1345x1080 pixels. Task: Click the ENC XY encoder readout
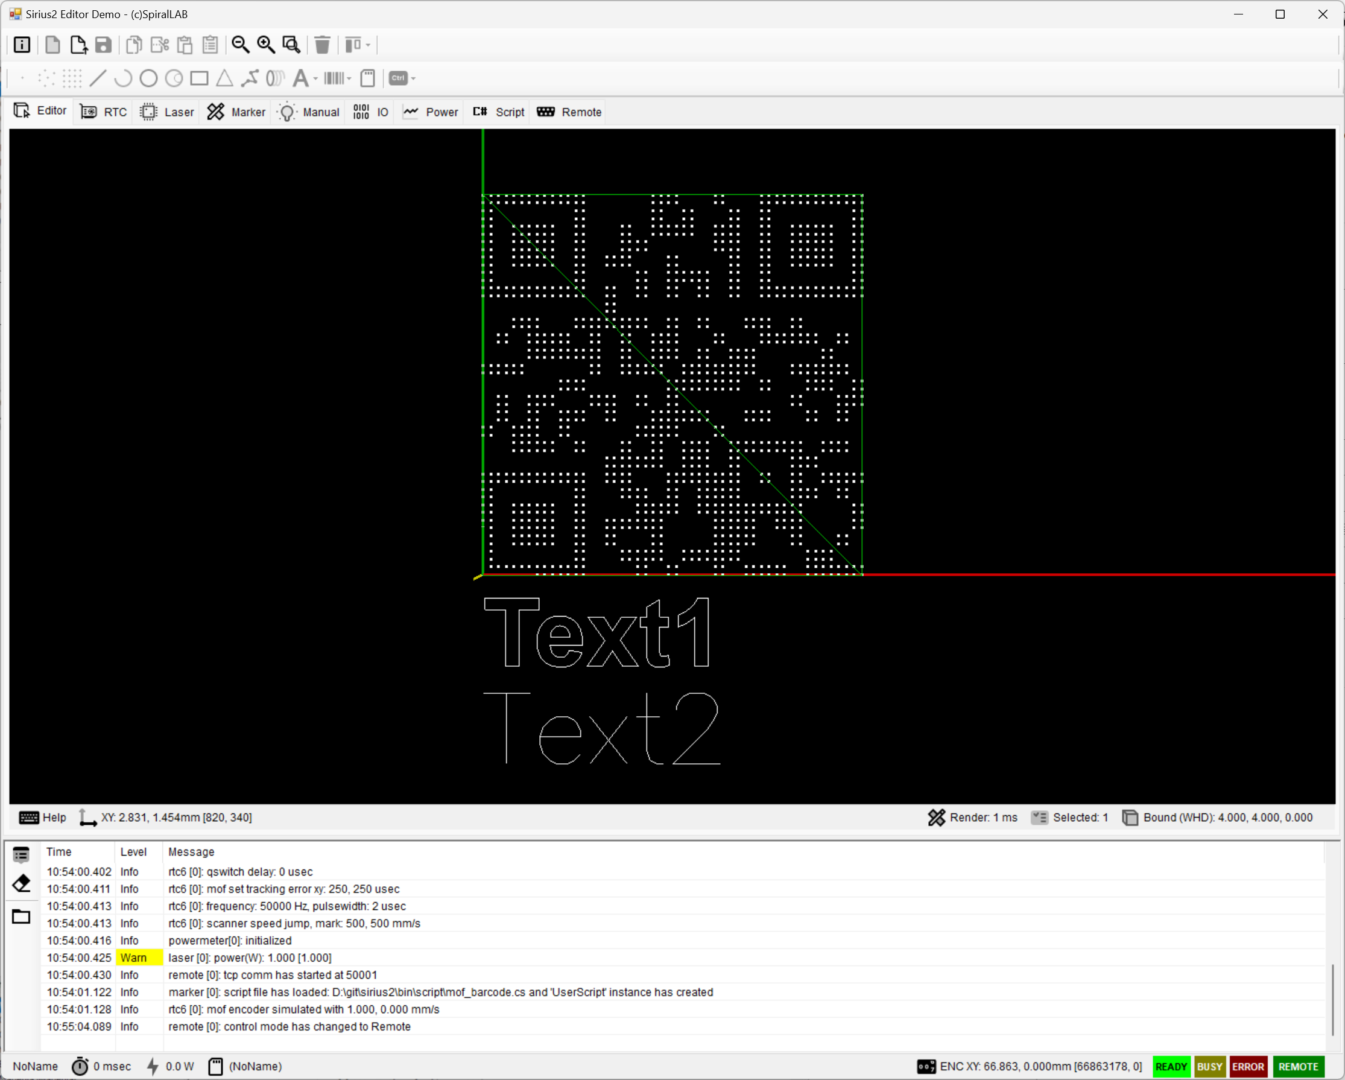[1030, 1067]
